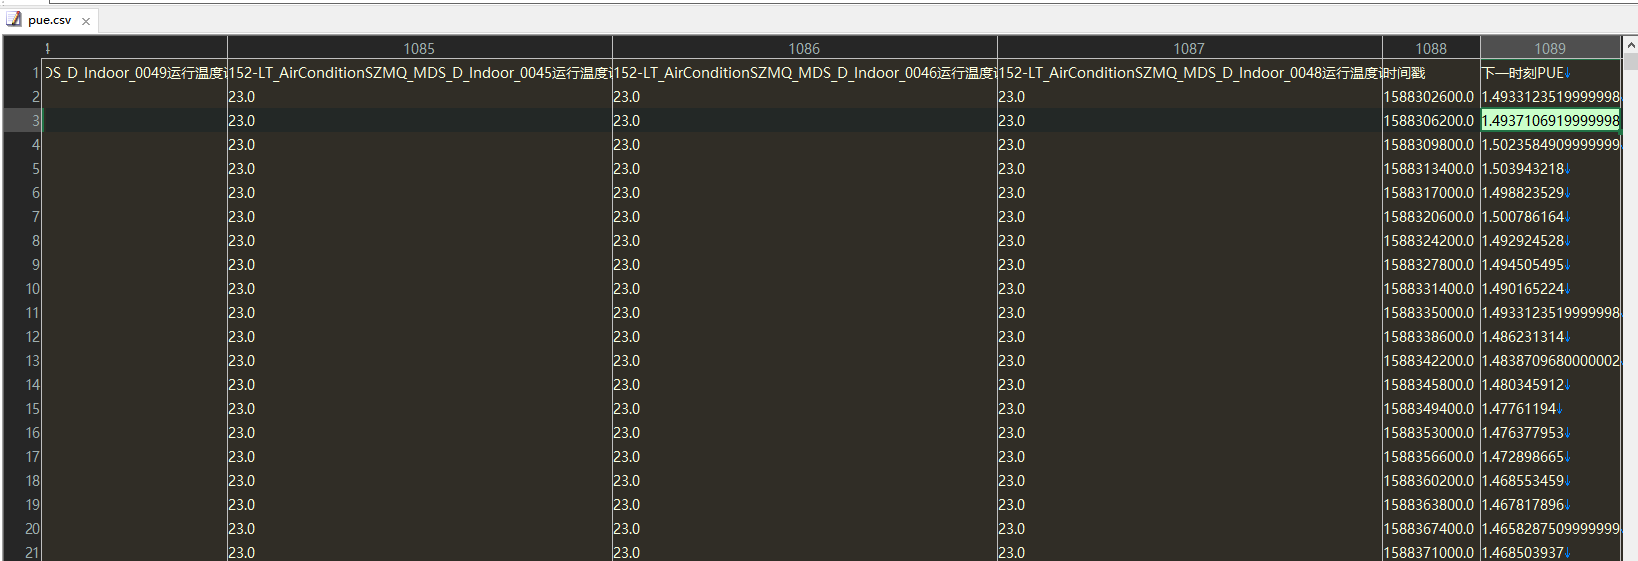Close the pue.csv tab
Viewport: 1638px width, 561px height.
point(86,21)
